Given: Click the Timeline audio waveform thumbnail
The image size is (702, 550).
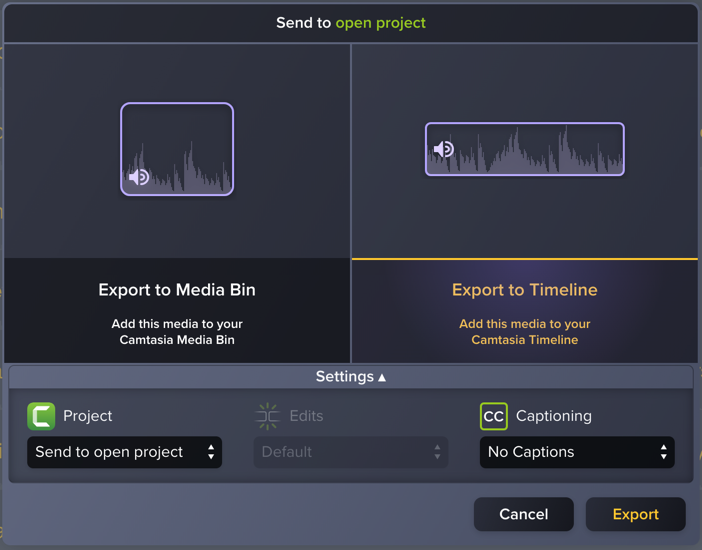Looking at the screenshot, I should [x=524, y=149].
